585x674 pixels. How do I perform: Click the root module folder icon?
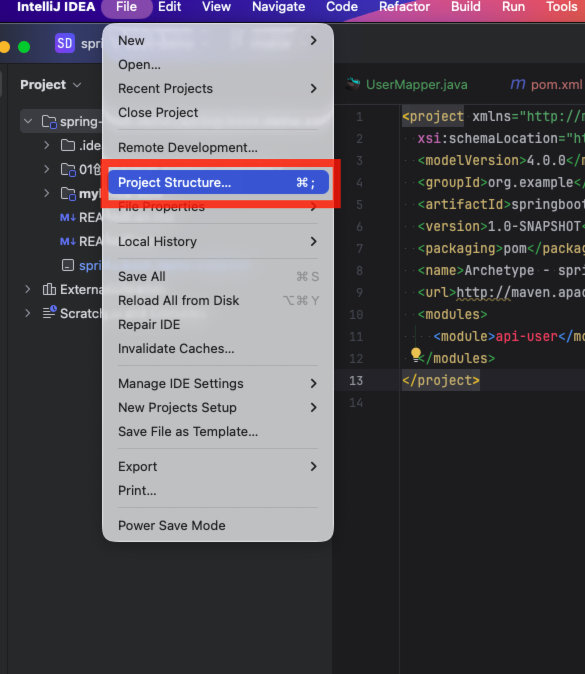tap(49, 122)
